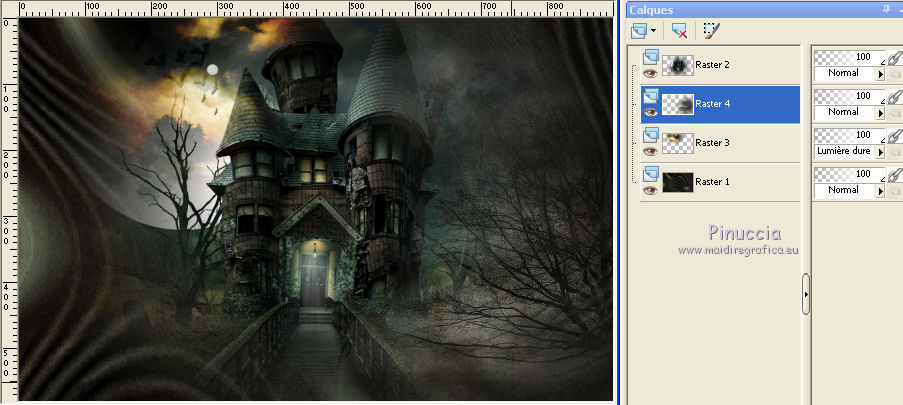The height and width of the screenshot is (405, 903).
Task: Toggle the link icon for Raster 4
Action: coord(894,97)
